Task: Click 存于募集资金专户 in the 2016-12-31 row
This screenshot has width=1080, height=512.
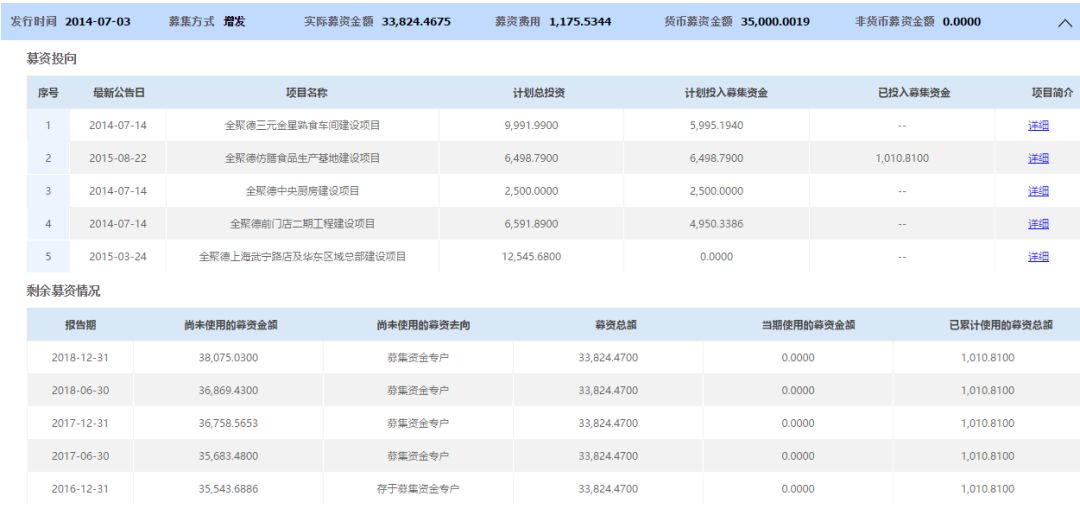Action: pyautogui.click(x=418, y=489)
